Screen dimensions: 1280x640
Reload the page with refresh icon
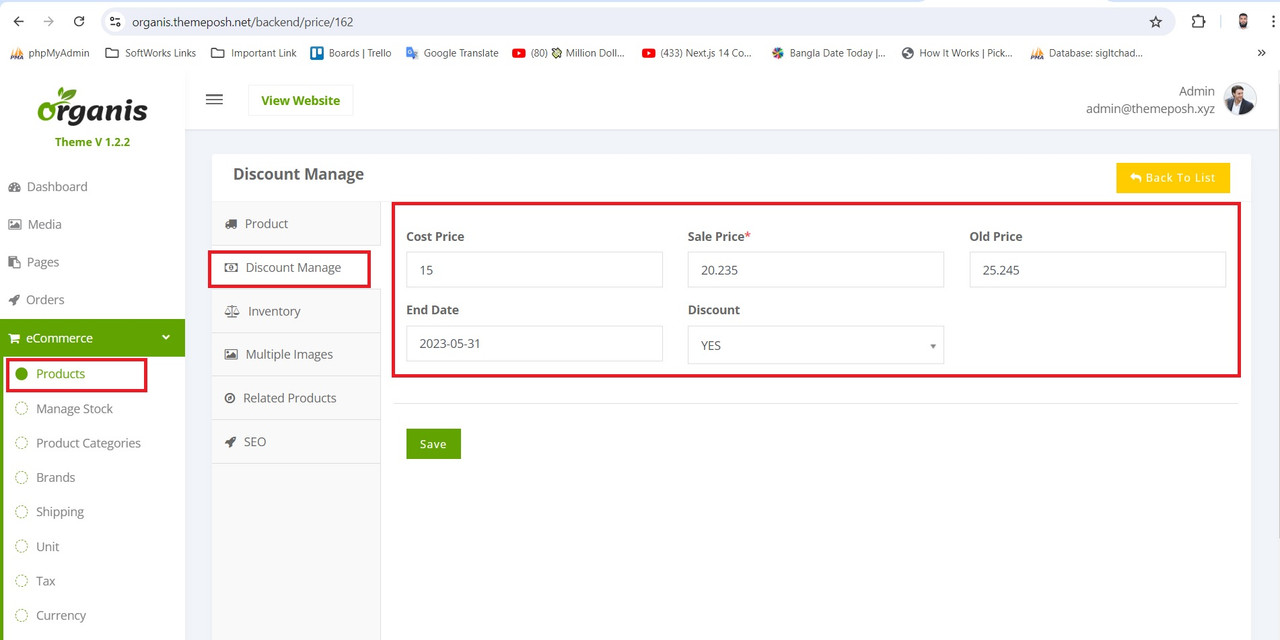79,21
